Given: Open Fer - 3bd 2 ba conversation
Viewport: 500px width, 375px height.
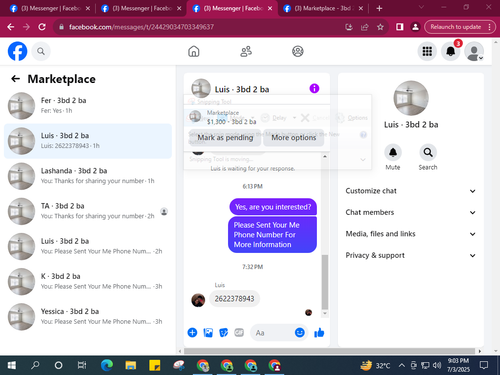Looking at the screenshot, I should click(88, 106).
